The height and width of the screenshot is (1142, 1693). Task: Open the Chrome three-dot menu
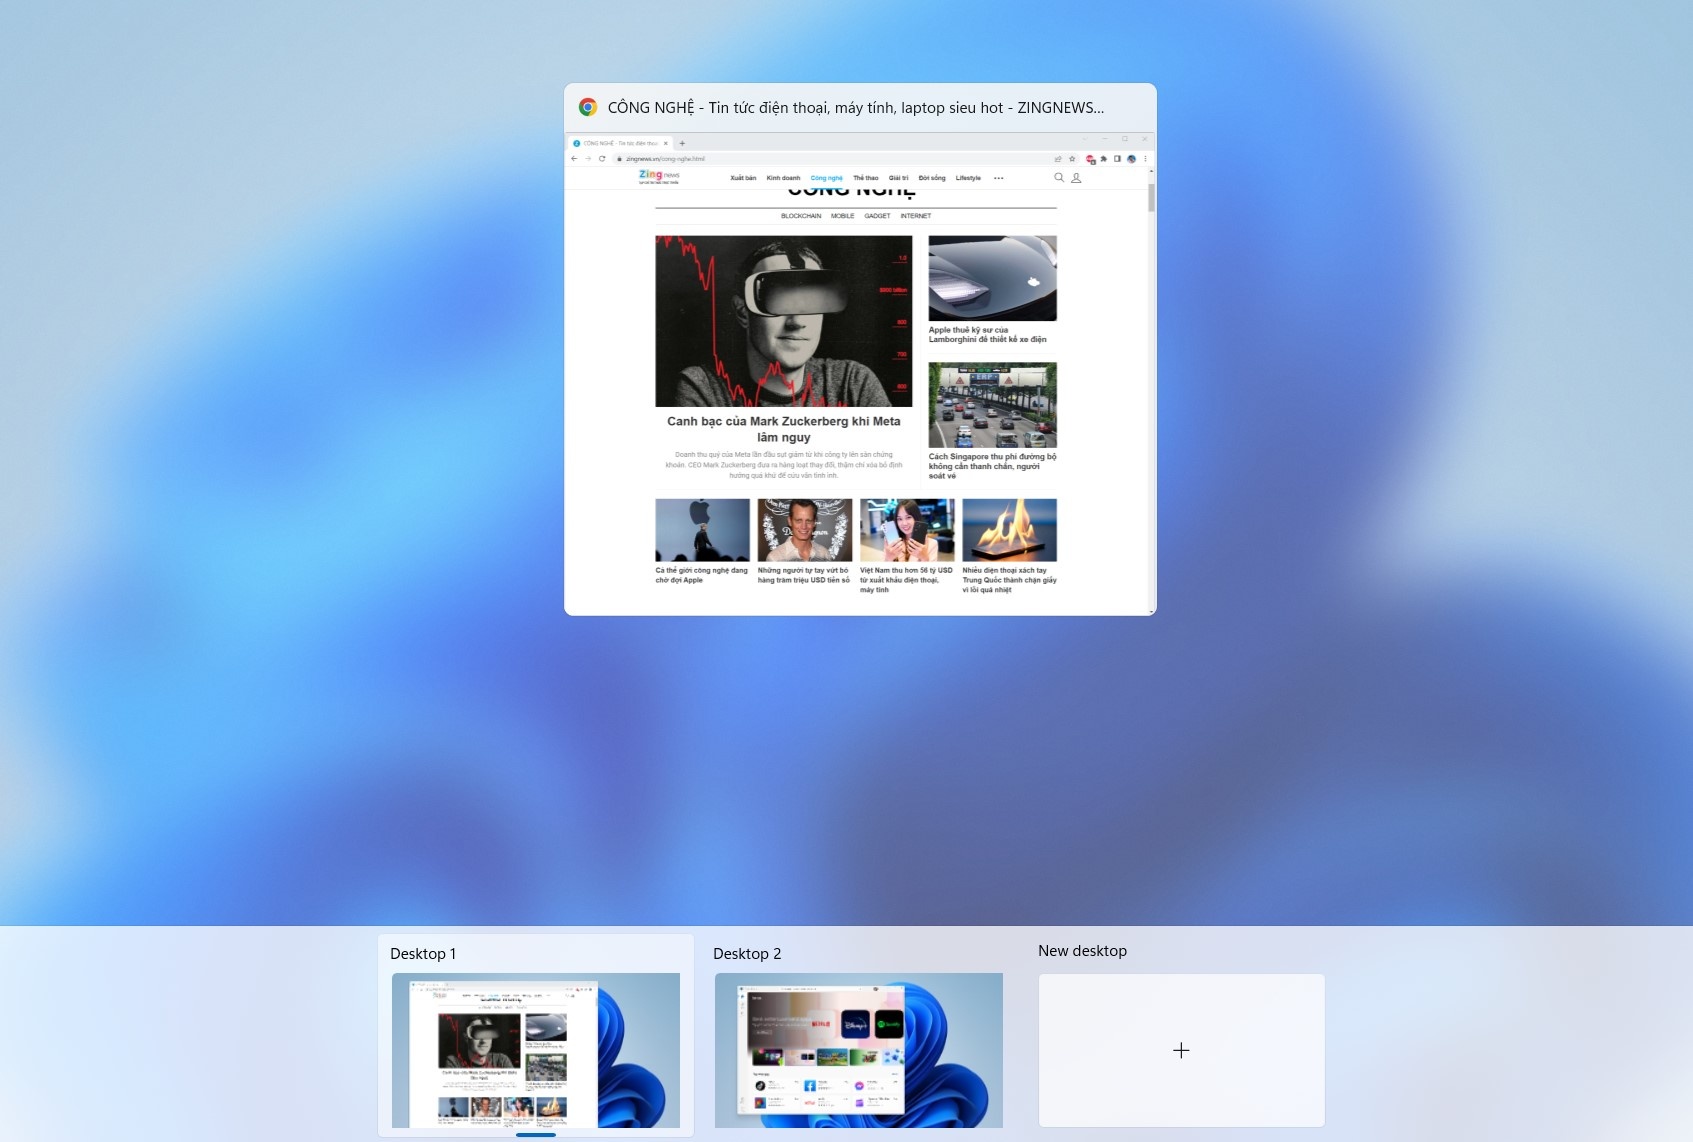(x=1145, y=158)
